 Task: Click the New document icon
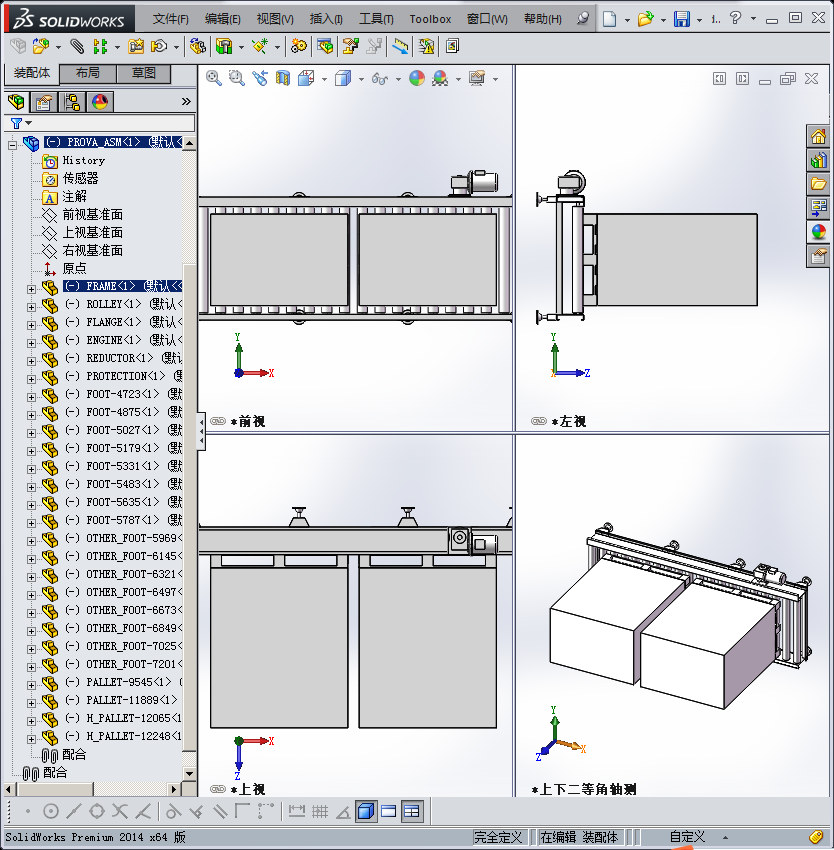pyautogui.click(x=610, y=19)
